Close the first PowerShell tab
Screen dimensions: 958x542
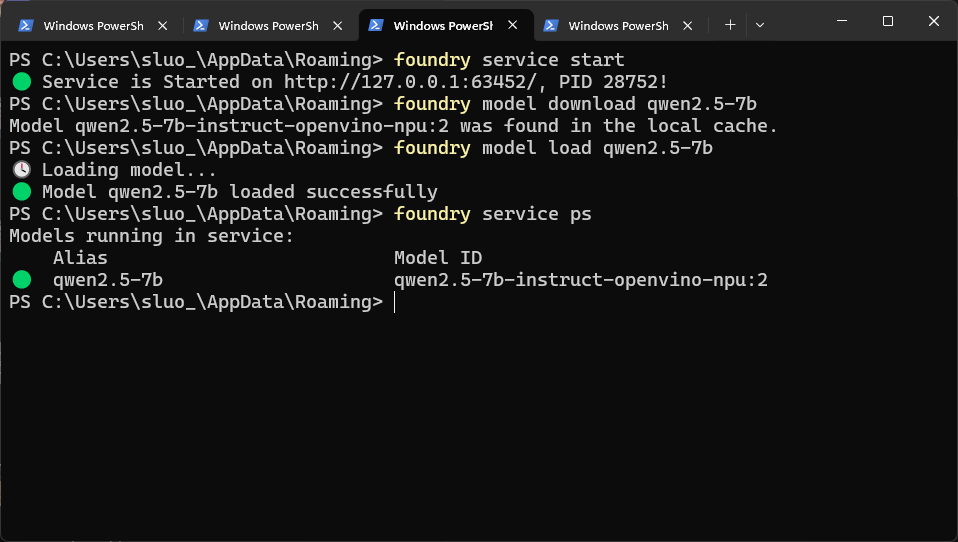[x=163, y=26]
